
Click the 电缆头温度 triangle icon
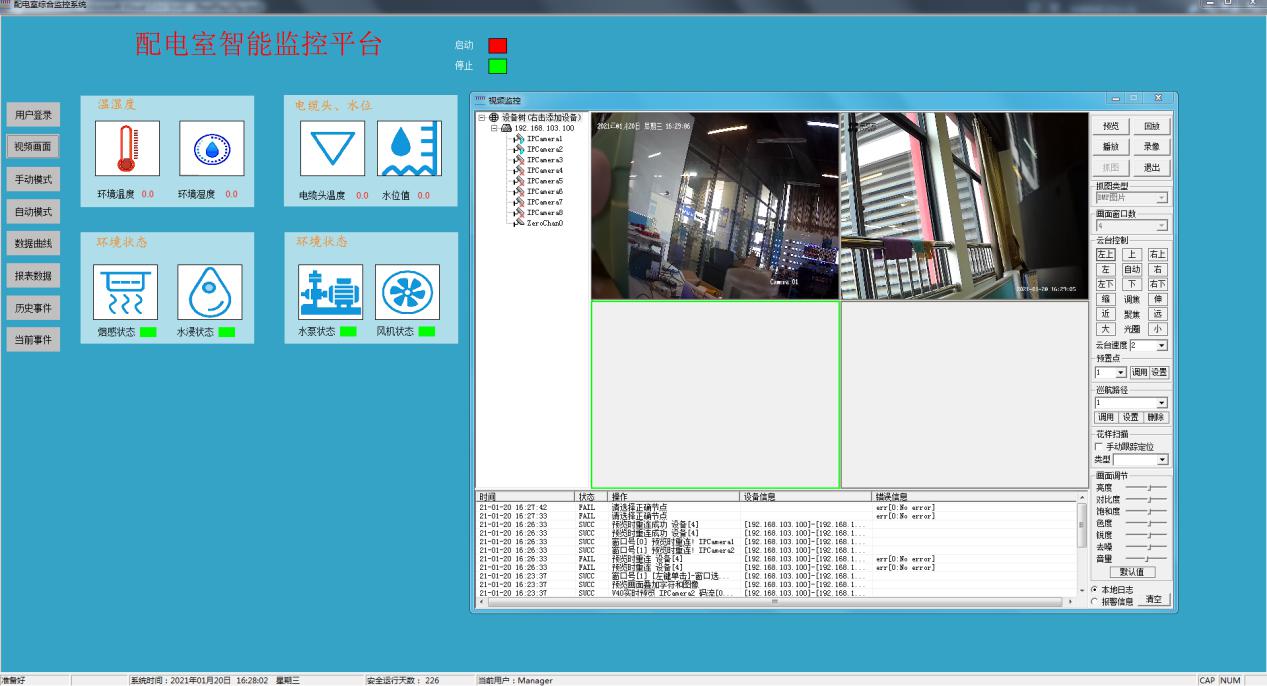point(332,148)
